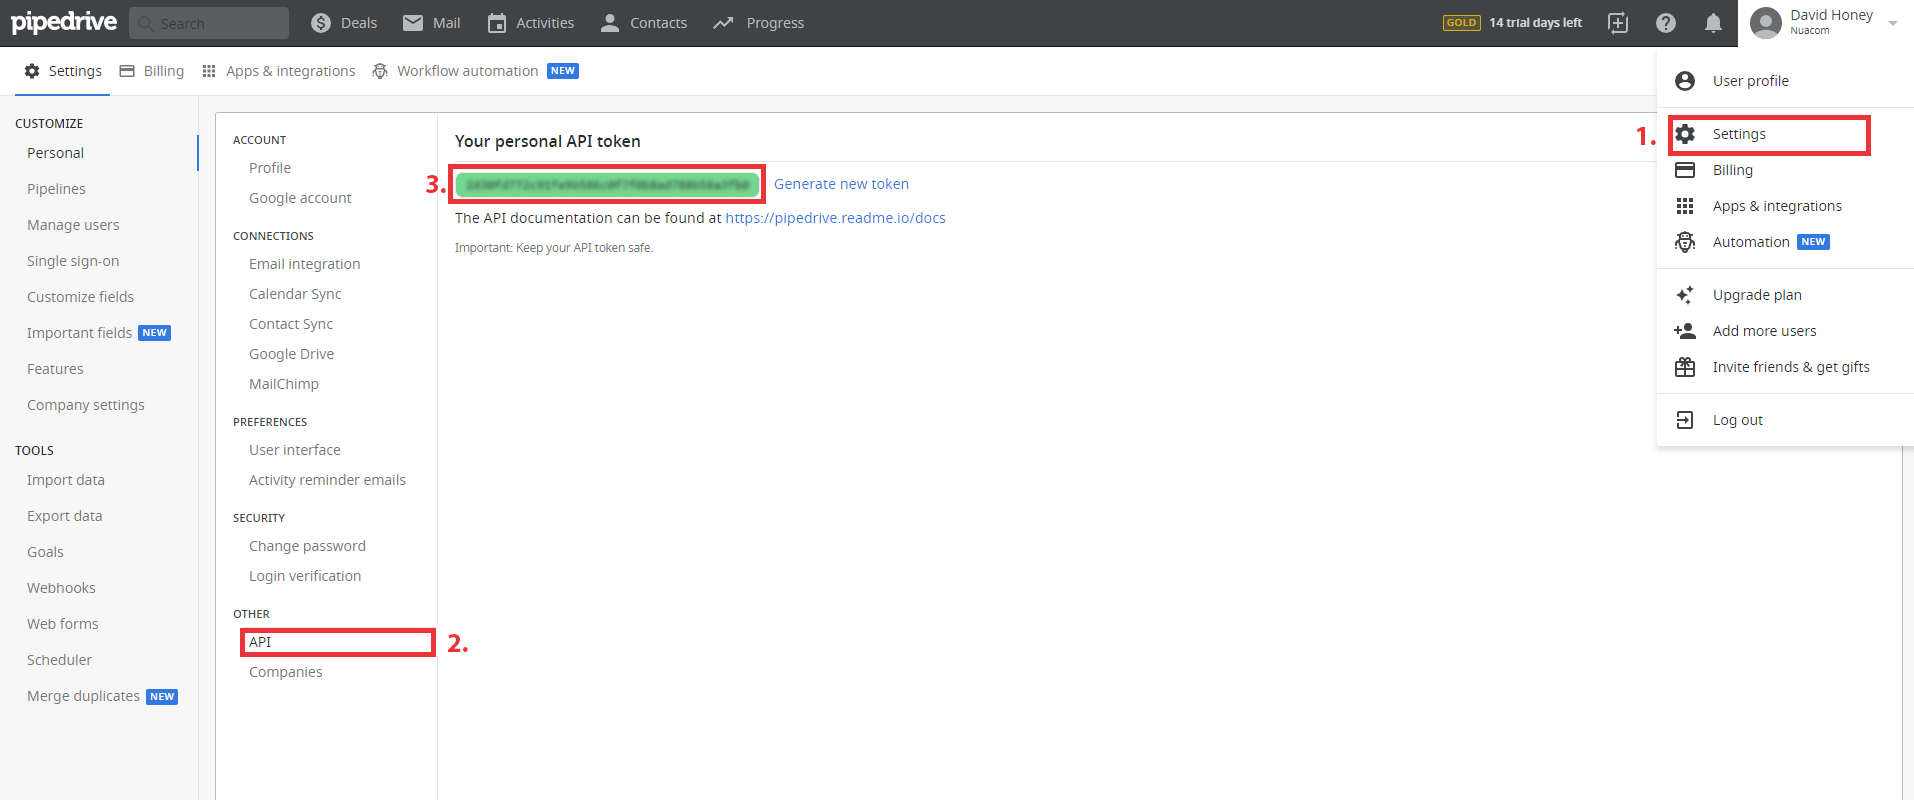Switch to Apps & integrations tab

coord(279,71)
